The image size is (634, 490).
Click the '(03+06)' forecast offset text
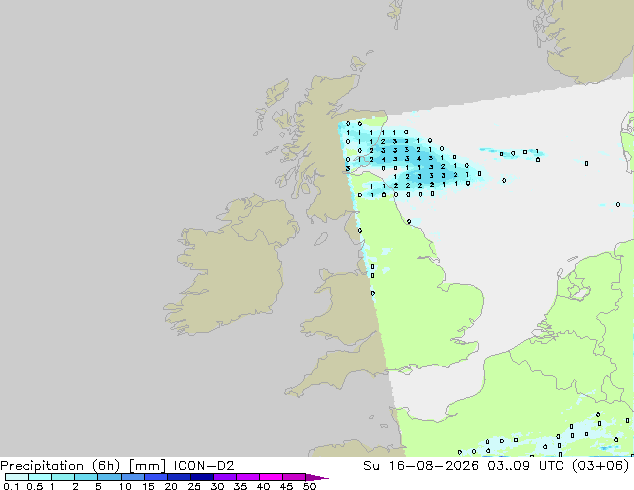point(601,466)
